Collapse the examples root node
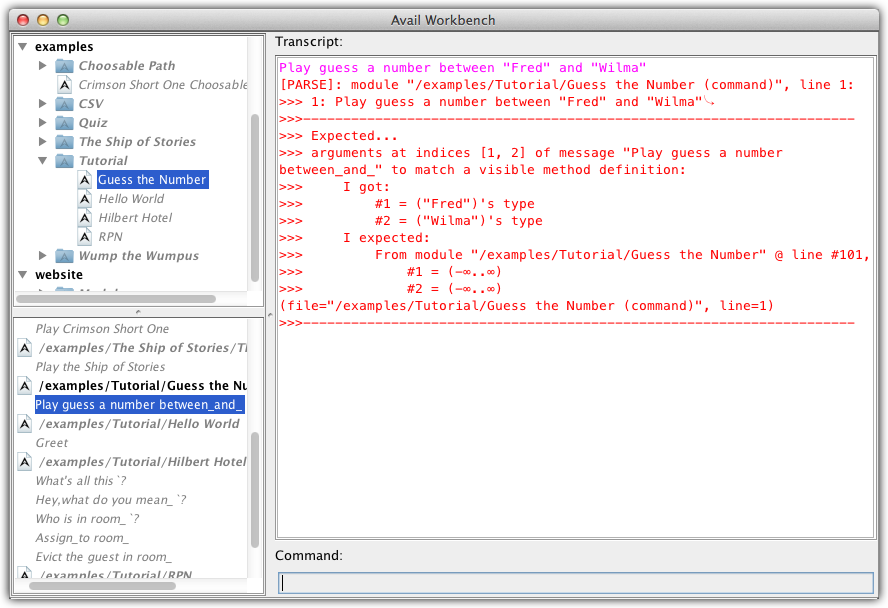Viewport: 888px width, 608px height. [23, 46]
